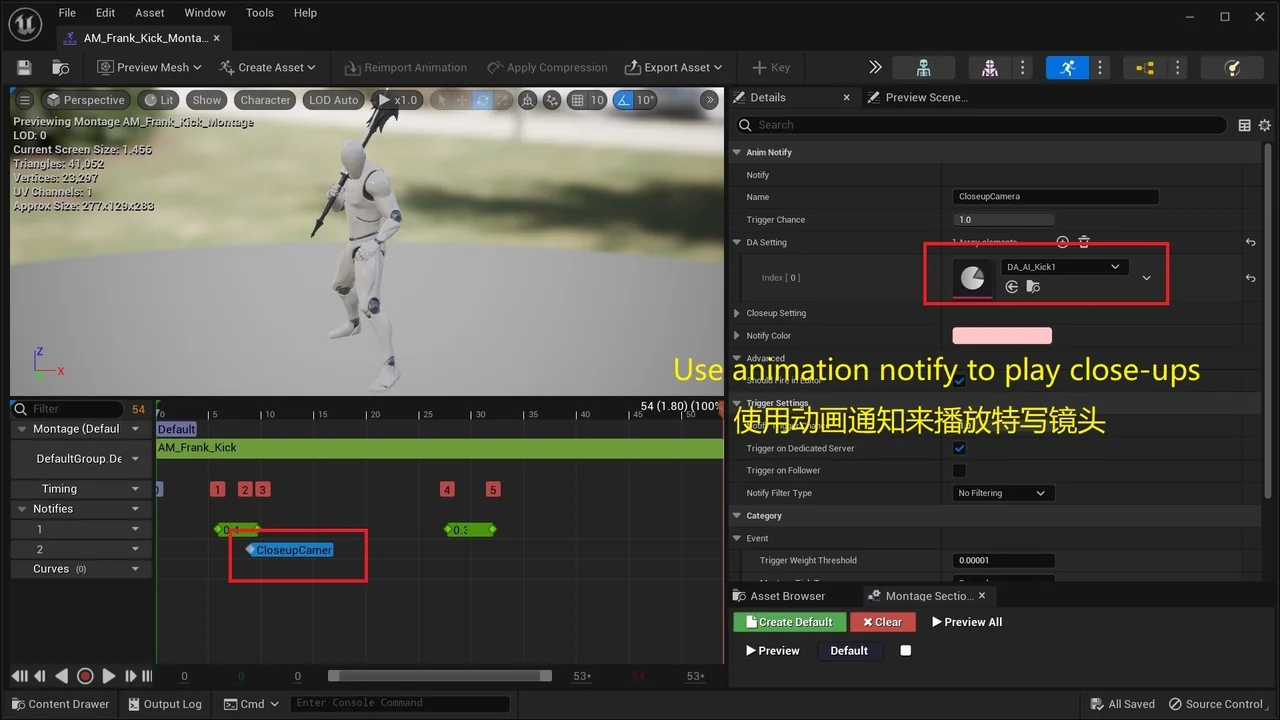
Task: Click the Create Default button
Action: tap(789, 622)
